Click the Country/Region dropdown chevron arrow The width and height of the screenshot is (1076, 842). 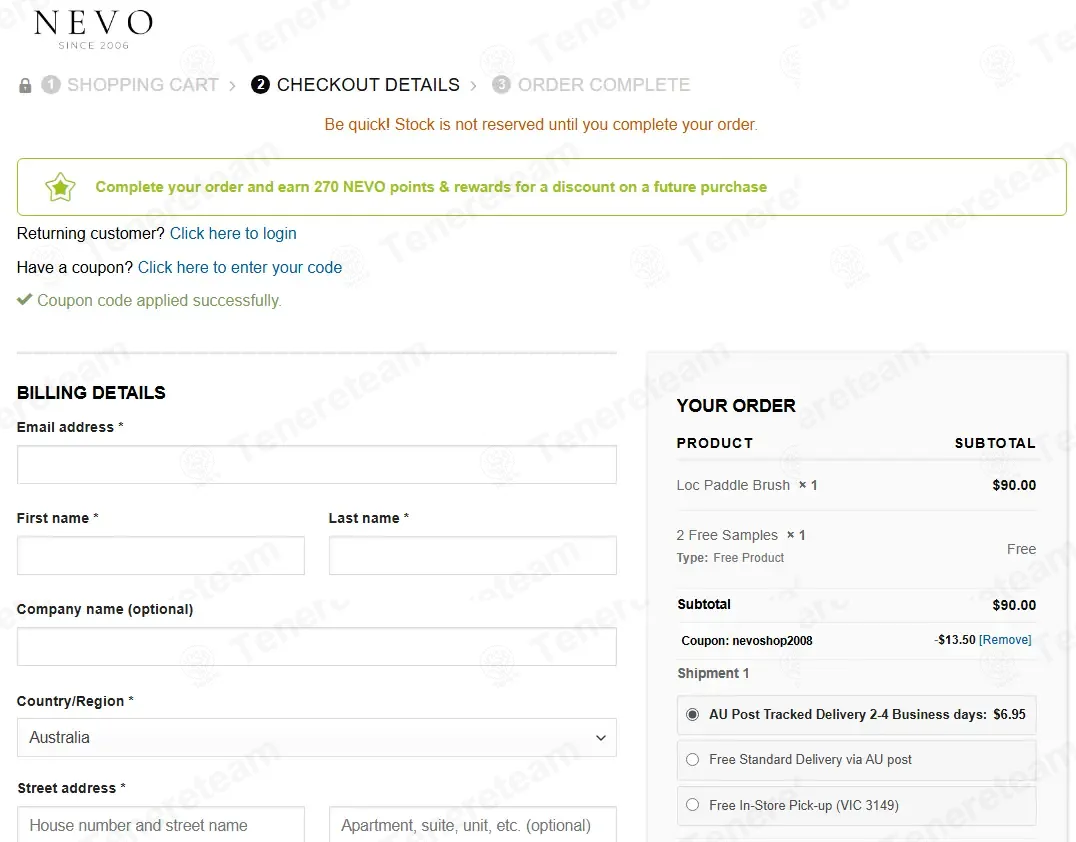click(x=600, y=738)
